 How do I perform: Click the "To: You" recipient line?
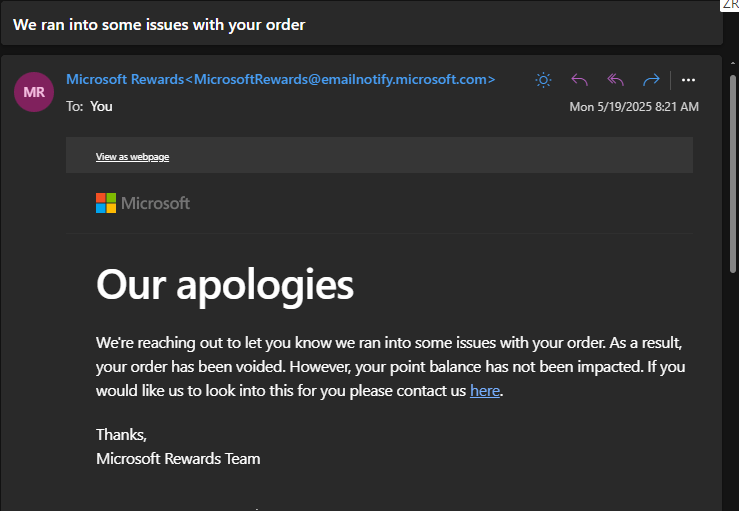tap(89, 105)
